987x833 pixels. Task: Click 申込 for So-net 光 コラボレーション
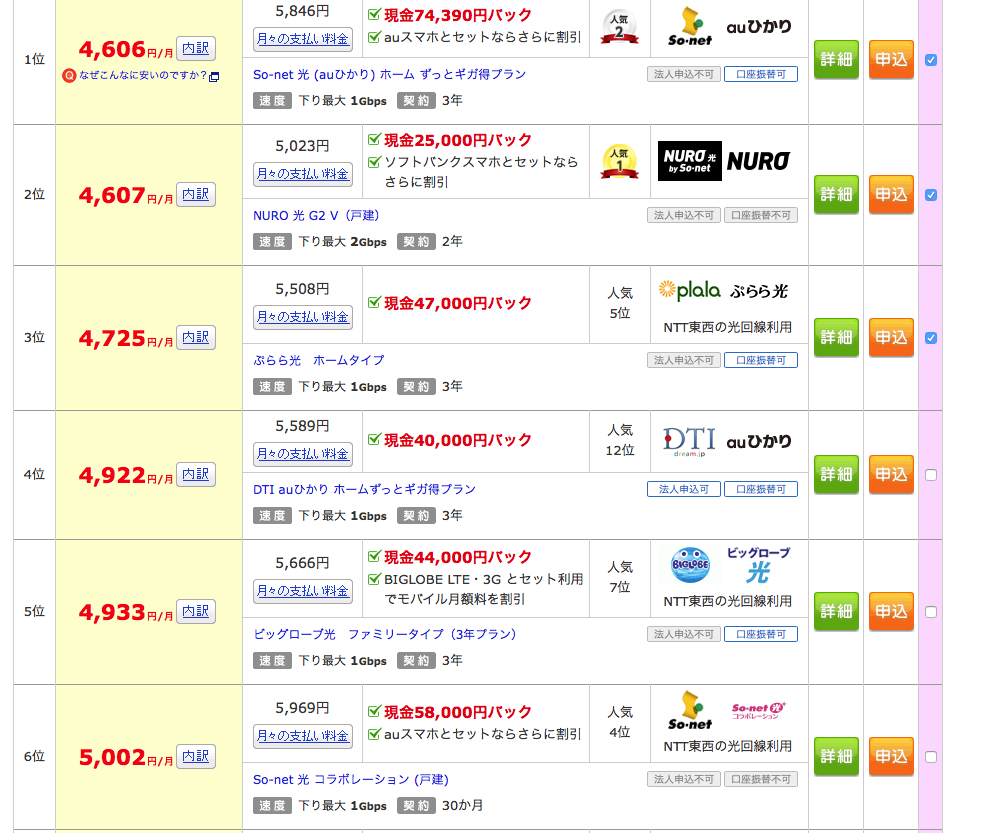pyautogui.click(x=891, y=756)
